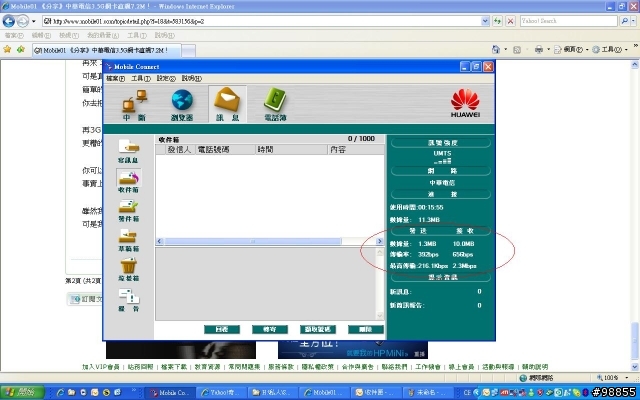Click the IE Forward button

point(22,21)
